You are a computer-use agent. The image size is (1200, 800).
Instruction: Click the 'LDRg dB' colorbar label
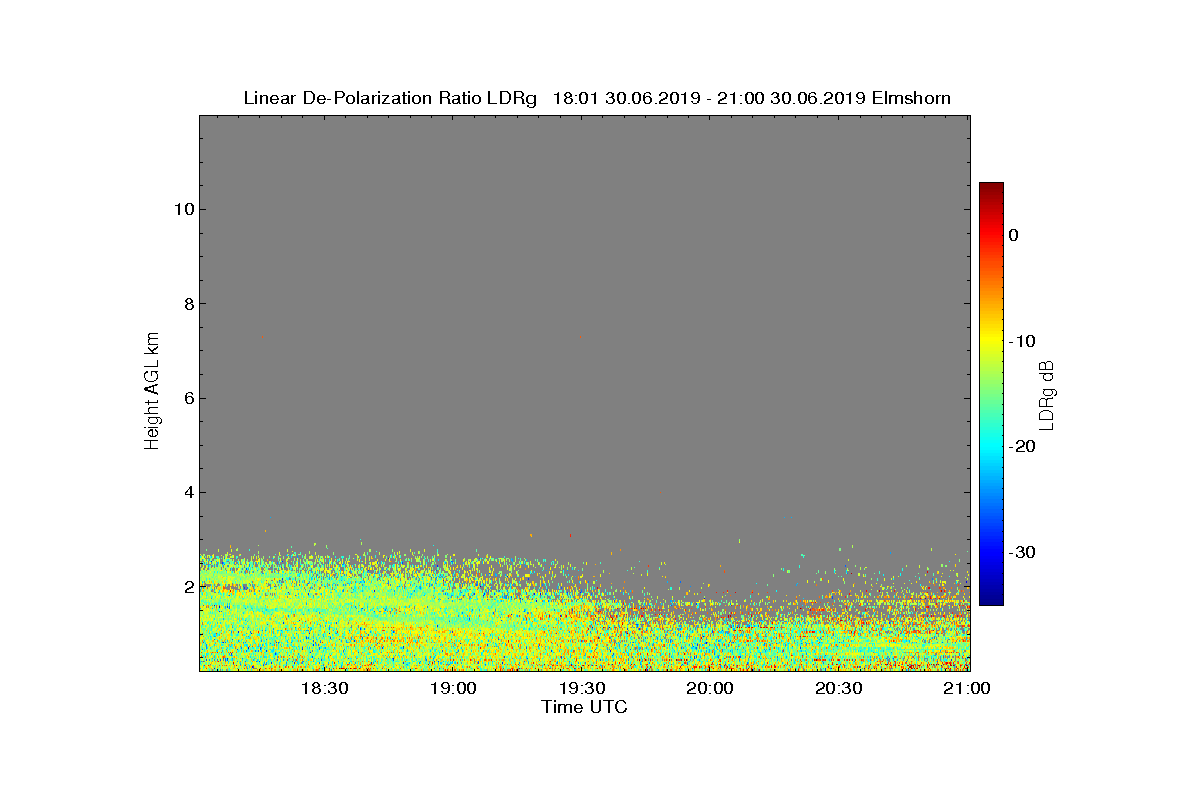tap(1047, 396)
